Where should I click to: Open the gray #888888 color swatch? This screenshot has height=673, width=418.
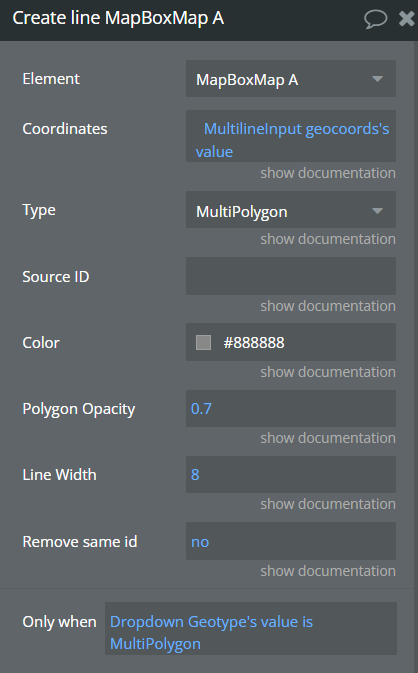point(203,343)
